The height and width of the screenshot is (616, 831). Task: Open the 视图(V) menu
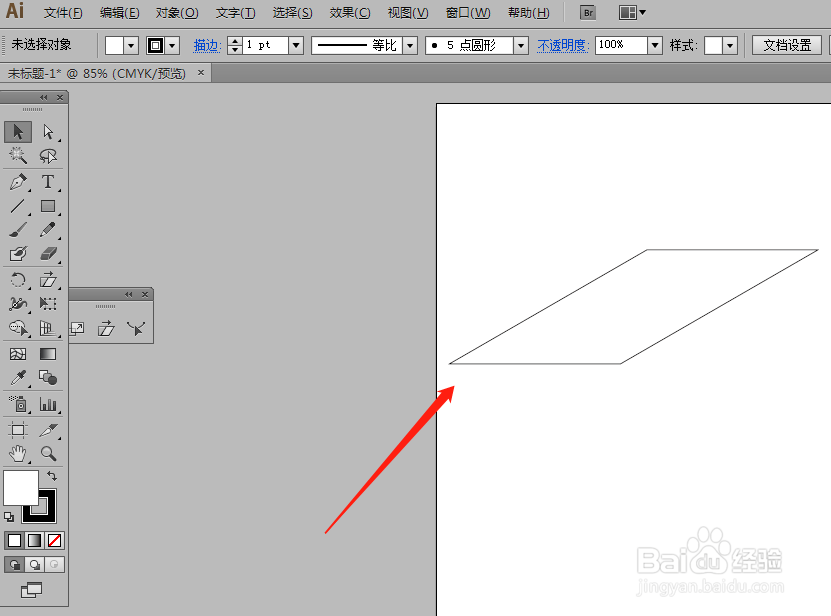click(408, 13)
